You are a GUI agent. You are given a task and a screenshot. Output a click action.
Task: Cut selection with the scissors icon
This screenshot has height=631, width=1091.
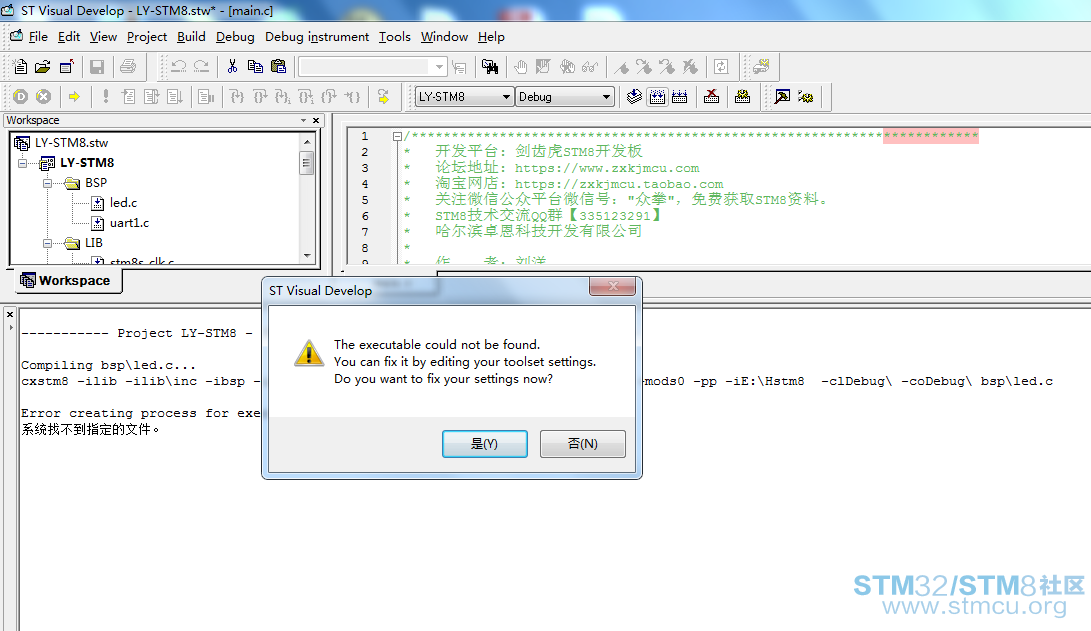[x=232, y=67]
